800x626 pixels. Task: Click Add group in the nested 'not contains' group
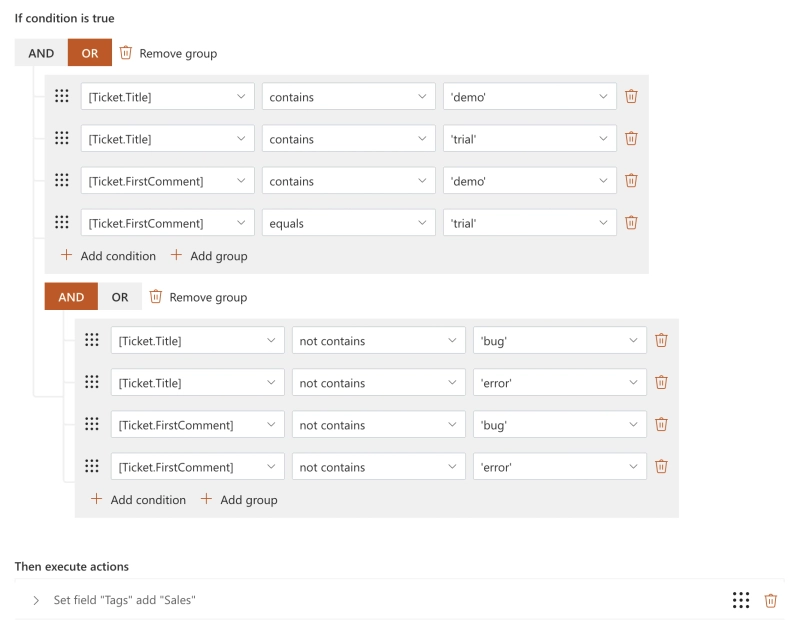point(239,499)
